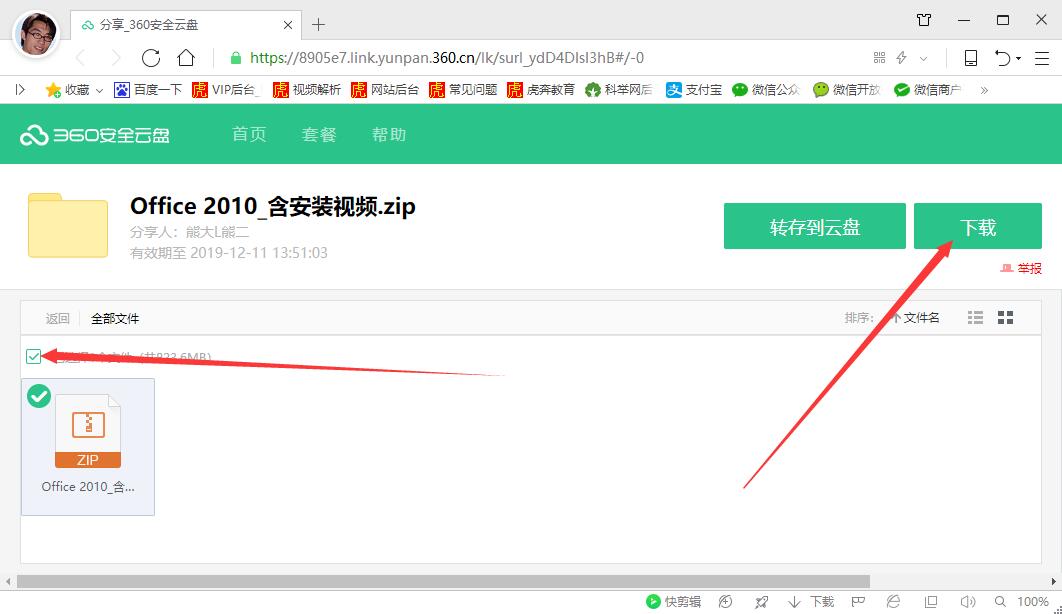Toggle the status bar sound speaker icon
Viewport: 1062px width, 614px height.
(x=968, y=602)
